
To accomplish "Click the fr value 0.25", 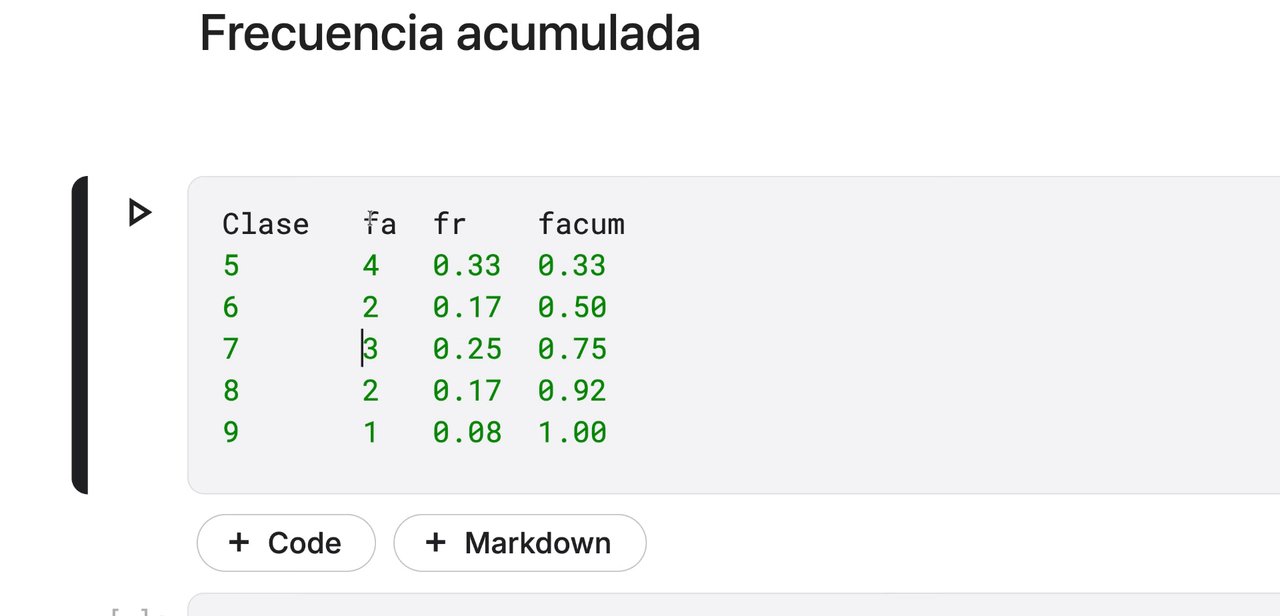I will coord(467,349).
